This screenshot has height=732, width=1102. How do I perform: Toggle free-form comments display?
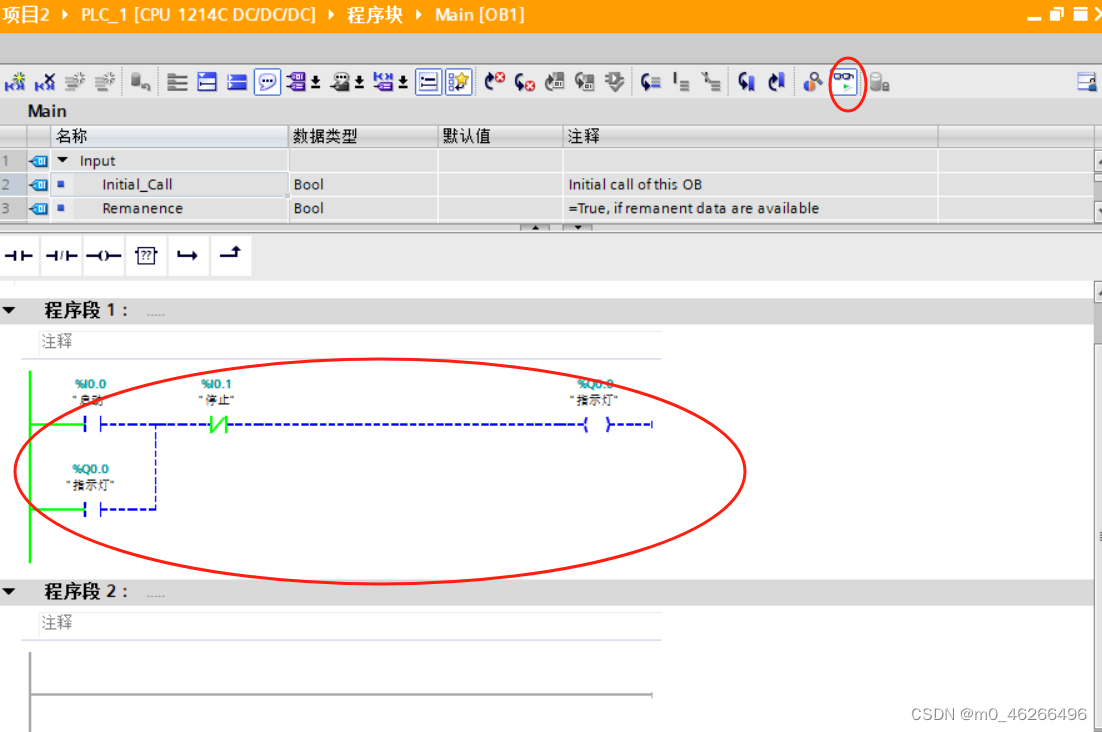coord(265,82)
